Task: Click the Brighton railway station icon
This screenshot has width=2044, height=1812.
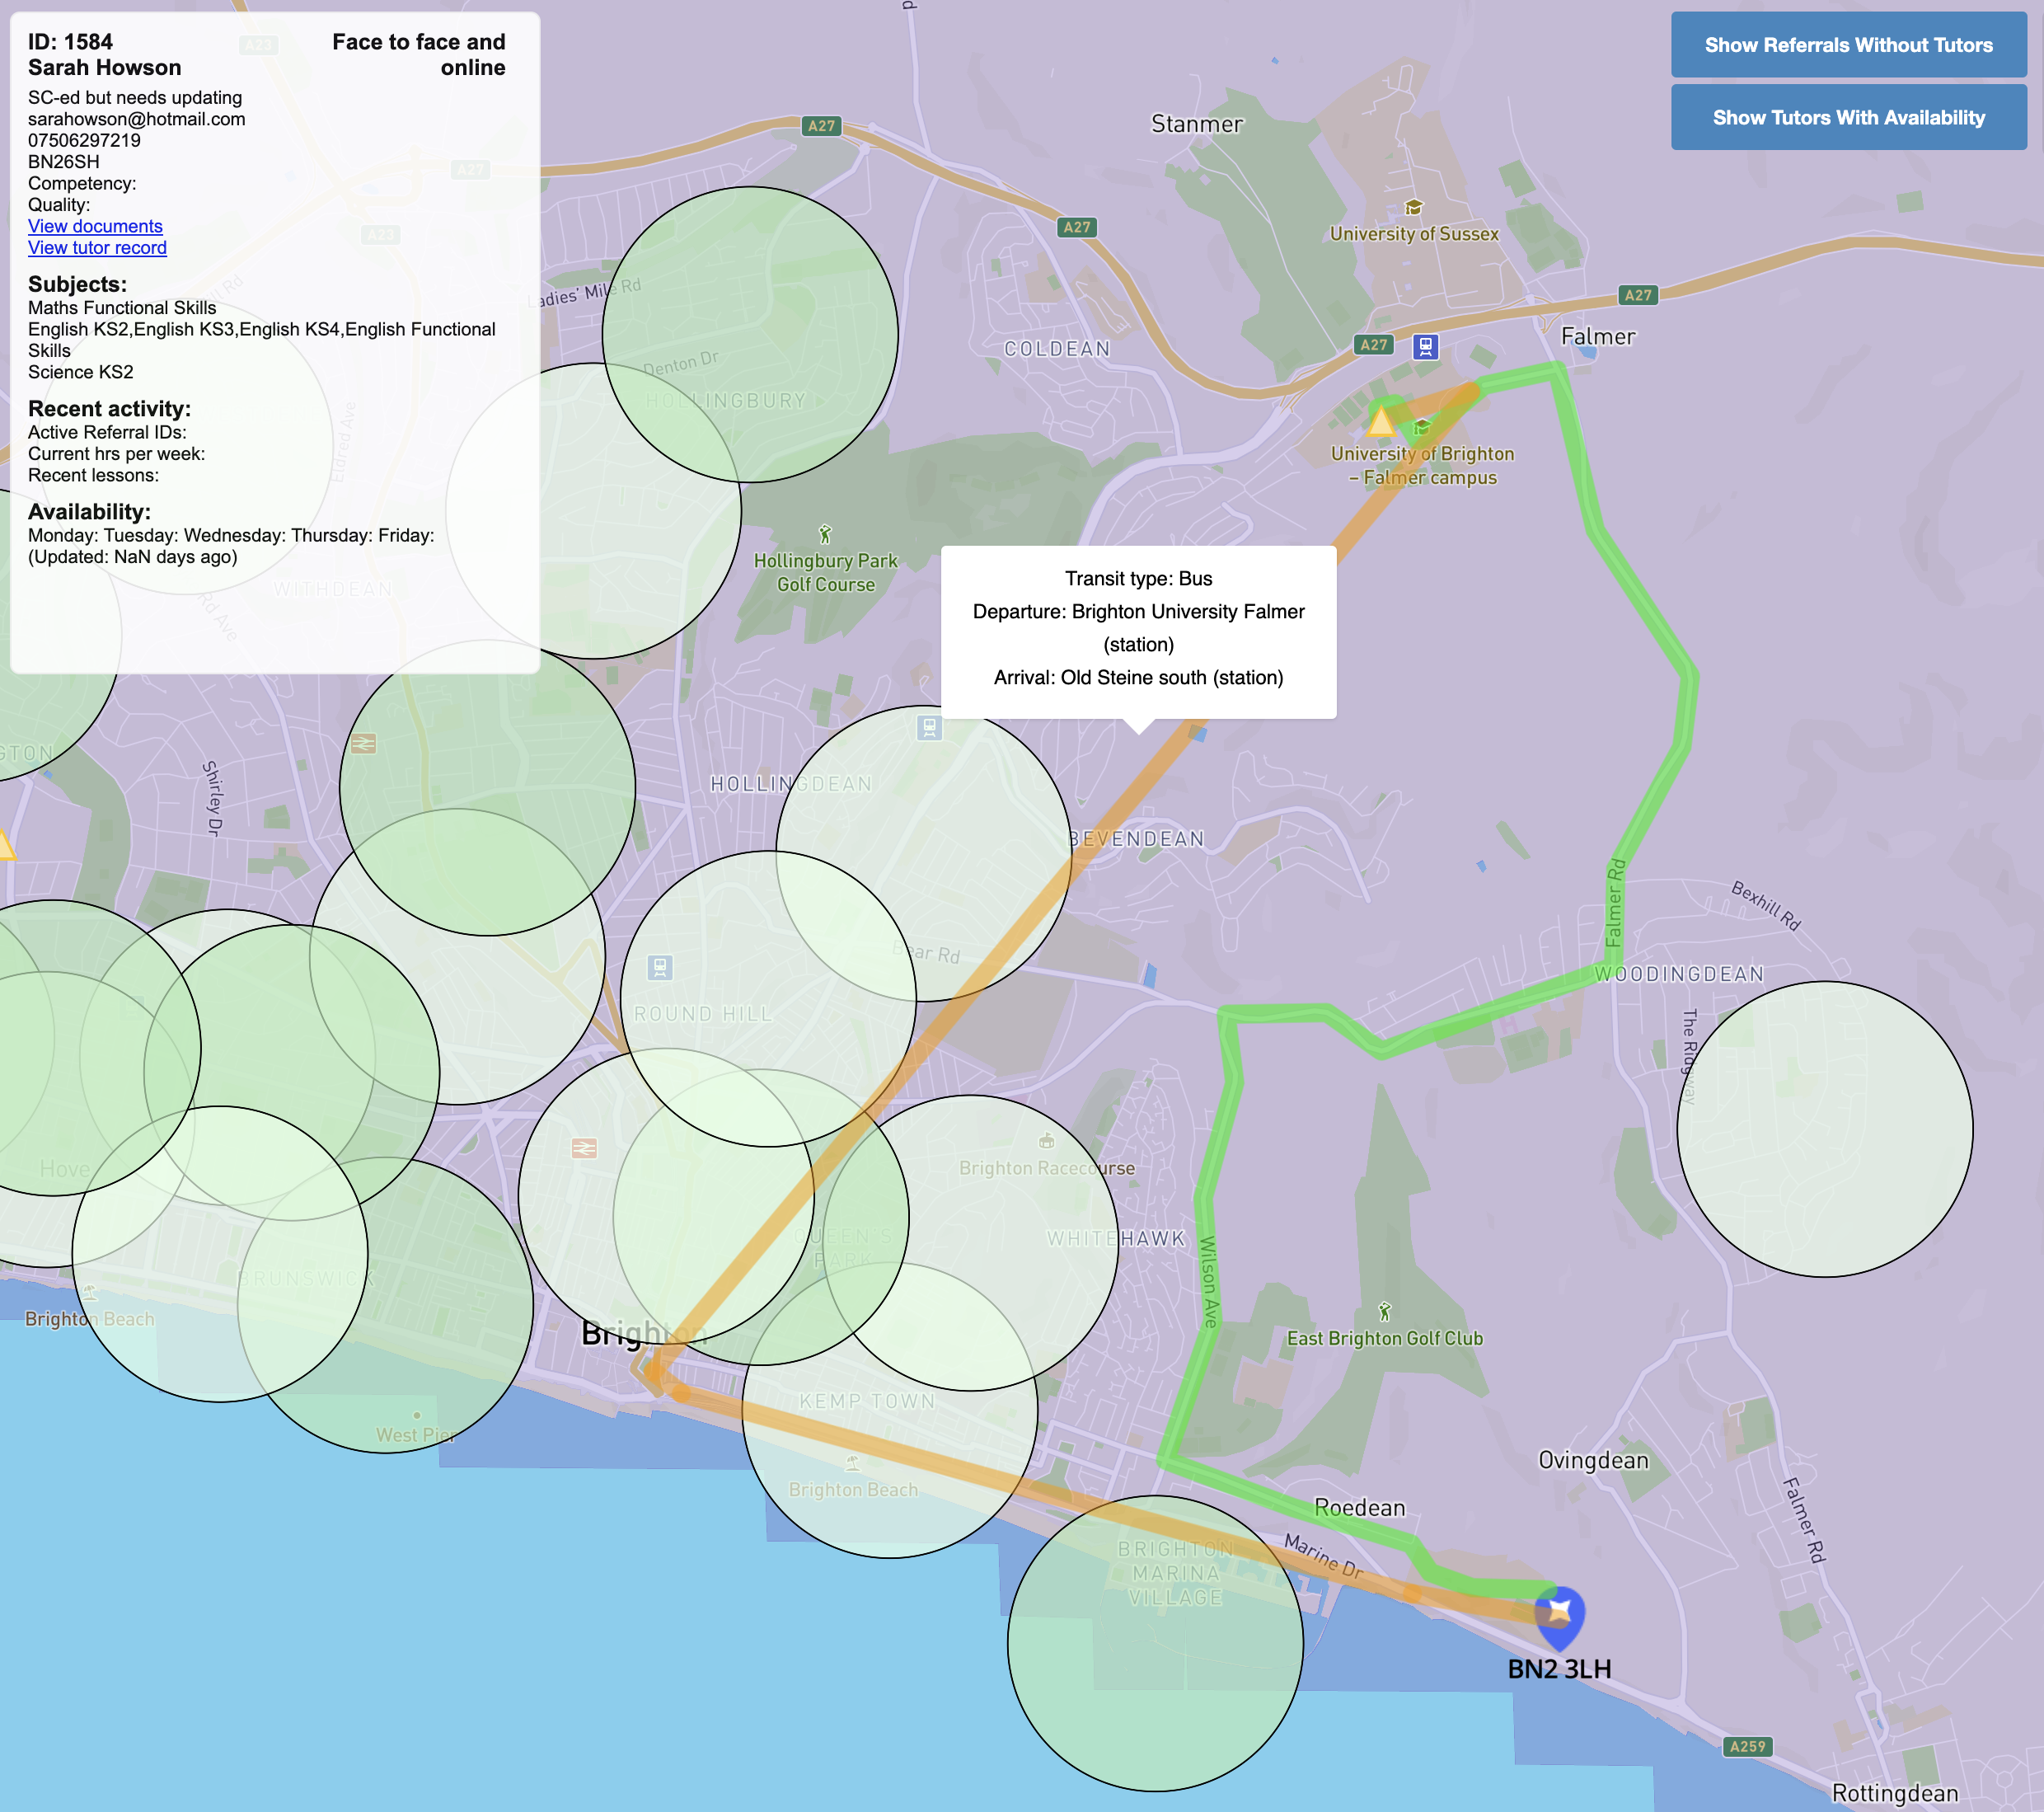Action: (x=584, y=1148)
